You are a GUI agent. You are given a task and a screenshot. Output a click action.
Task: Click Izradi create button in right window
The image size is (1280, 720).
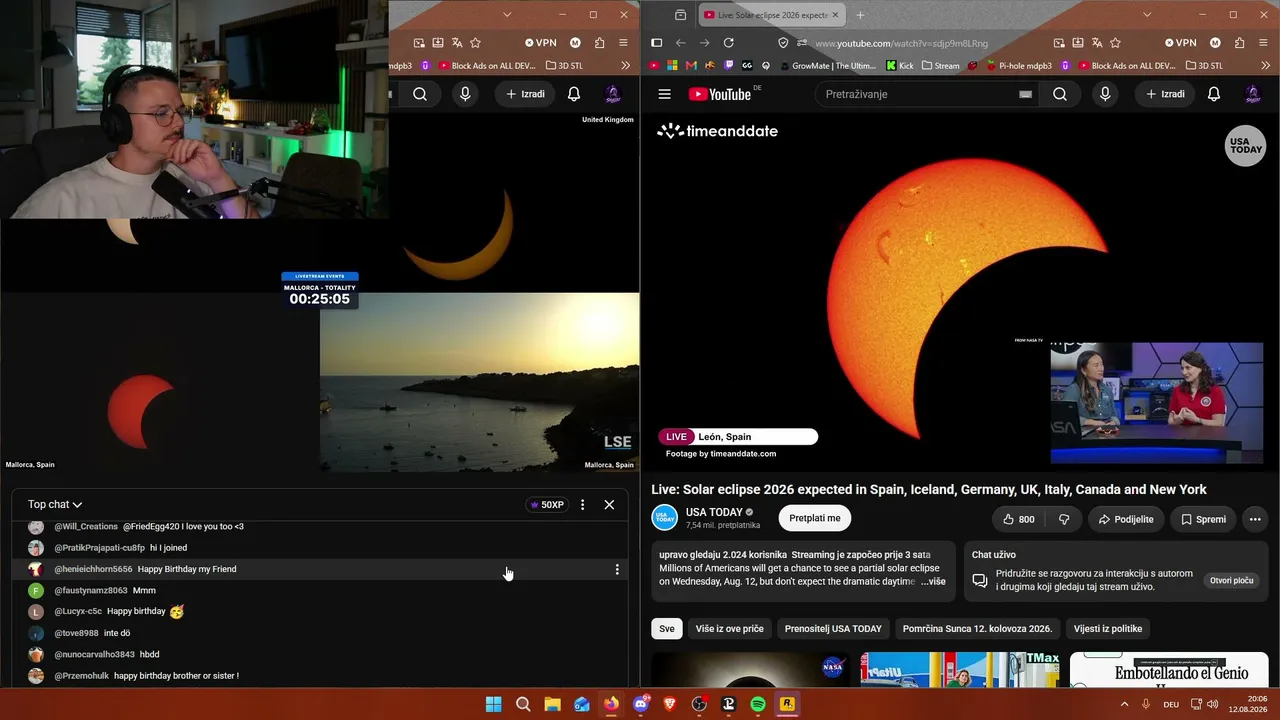[1165, 94]
